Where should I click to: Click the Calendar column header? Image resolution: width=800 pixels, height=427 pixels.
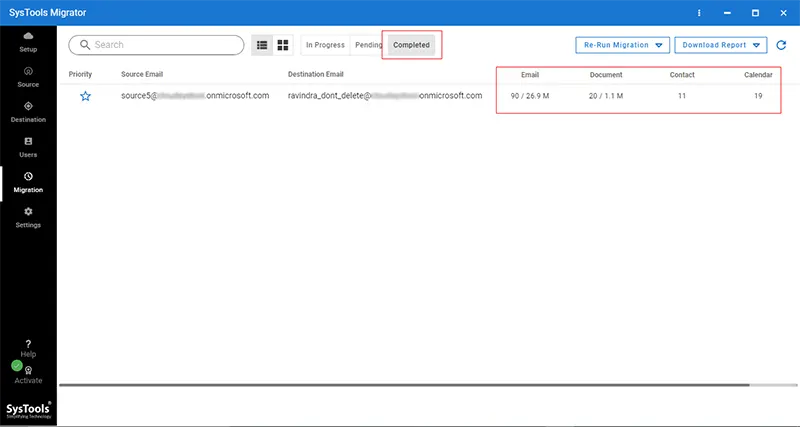[758, 75]
